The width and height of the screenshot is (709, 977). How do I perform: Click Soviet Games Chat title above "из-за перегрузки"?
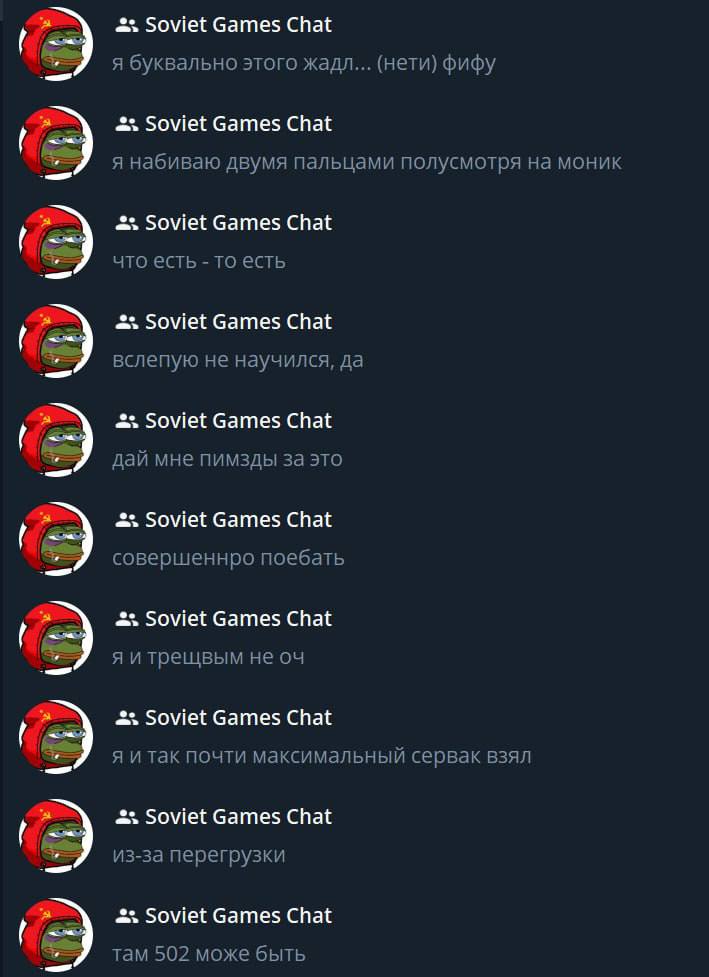click(239, 817)
